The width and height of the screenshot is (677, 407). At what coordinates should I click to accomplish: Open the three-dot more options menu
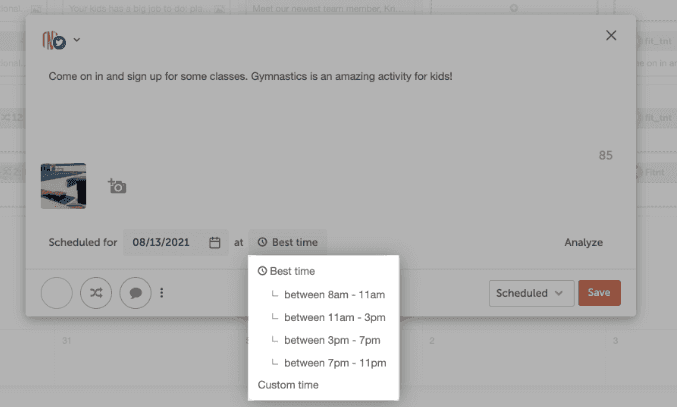[x=161, y=293]
